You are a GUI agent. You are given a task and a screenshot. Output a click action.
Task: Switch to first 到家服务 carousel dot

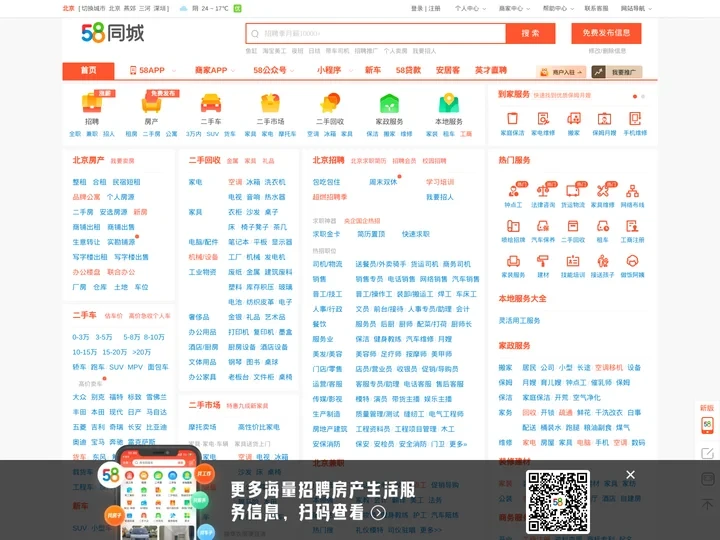tap(635, 96)
